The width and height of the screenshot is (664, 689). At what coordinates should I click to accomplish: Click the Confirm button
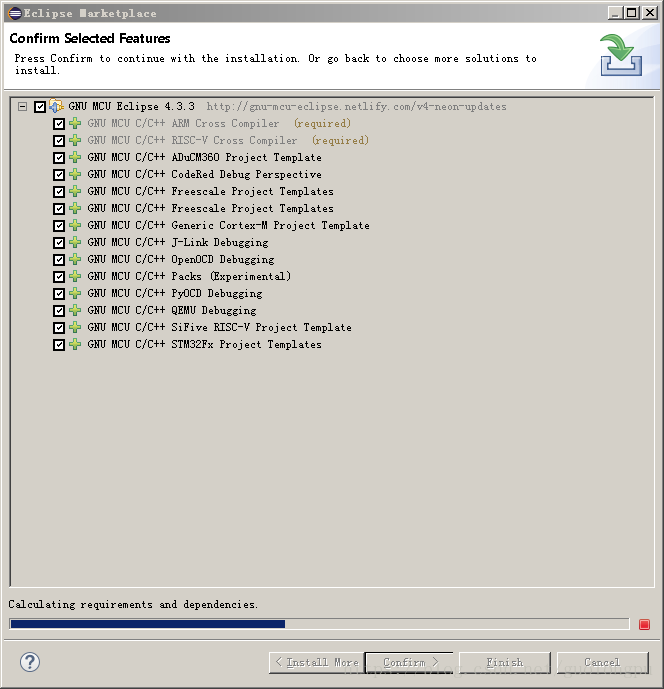click(410, 663)
